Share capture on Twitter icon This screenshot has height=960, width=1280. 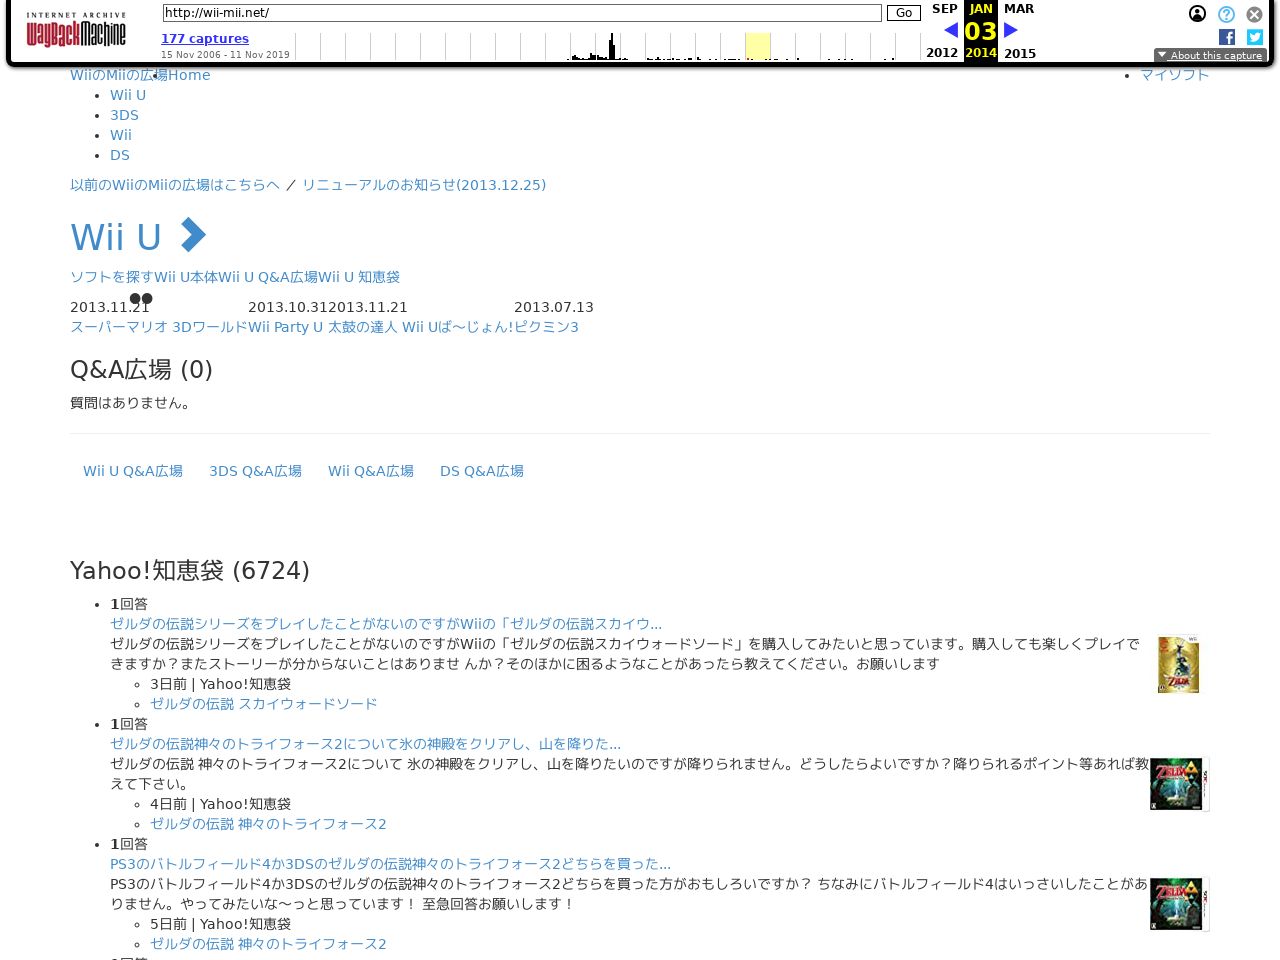tap(1255, 37)
